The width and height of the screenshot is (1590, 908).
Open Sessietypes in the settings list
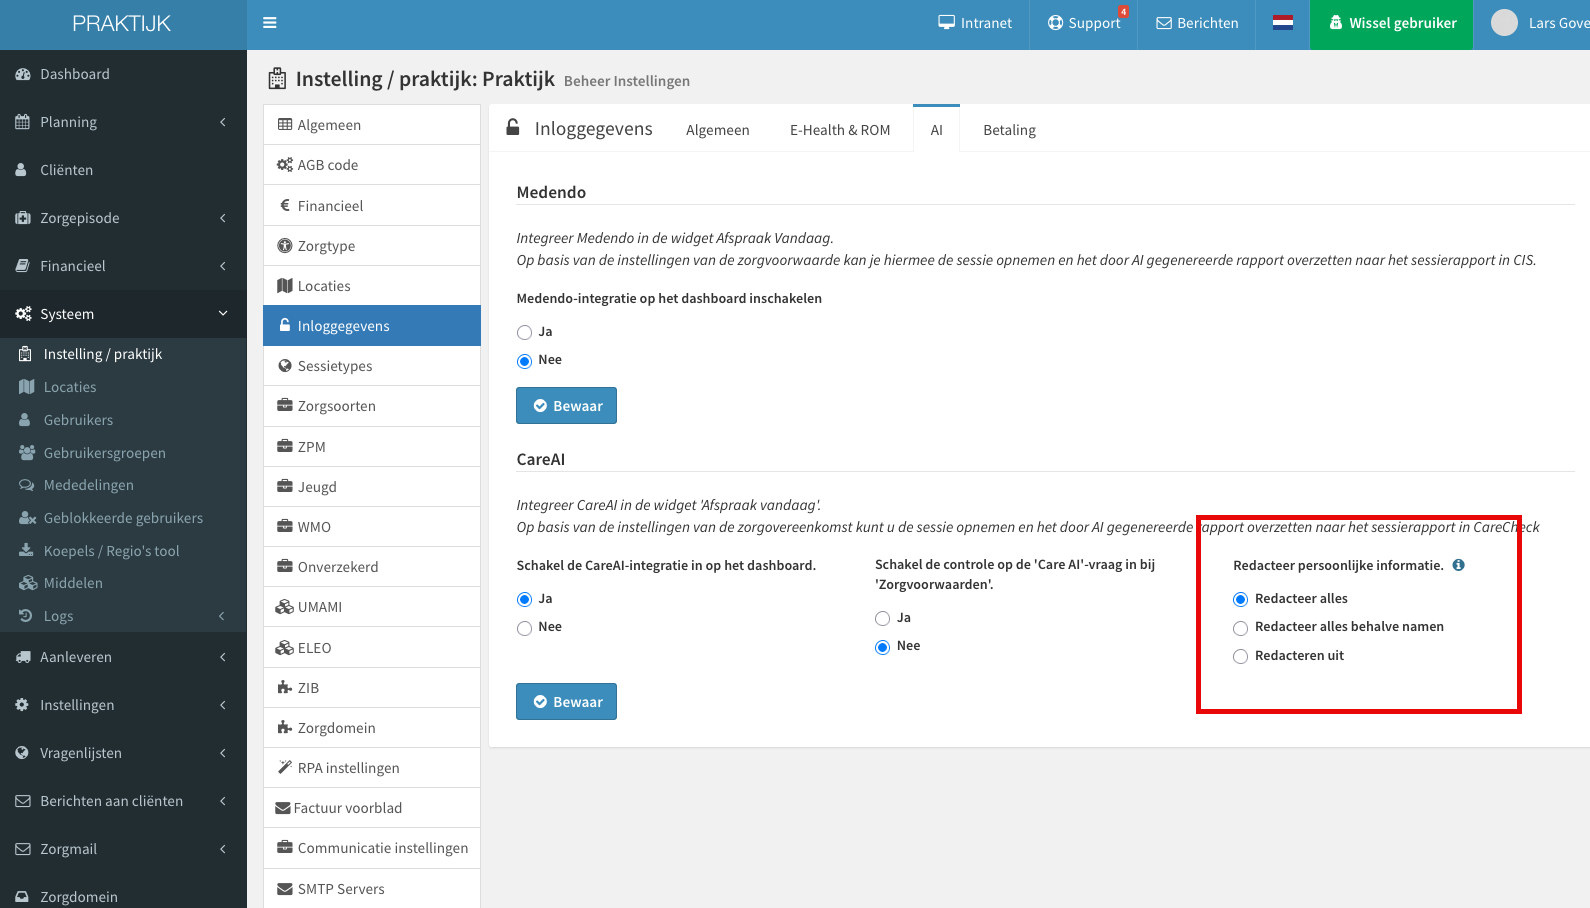pos(372,366)
